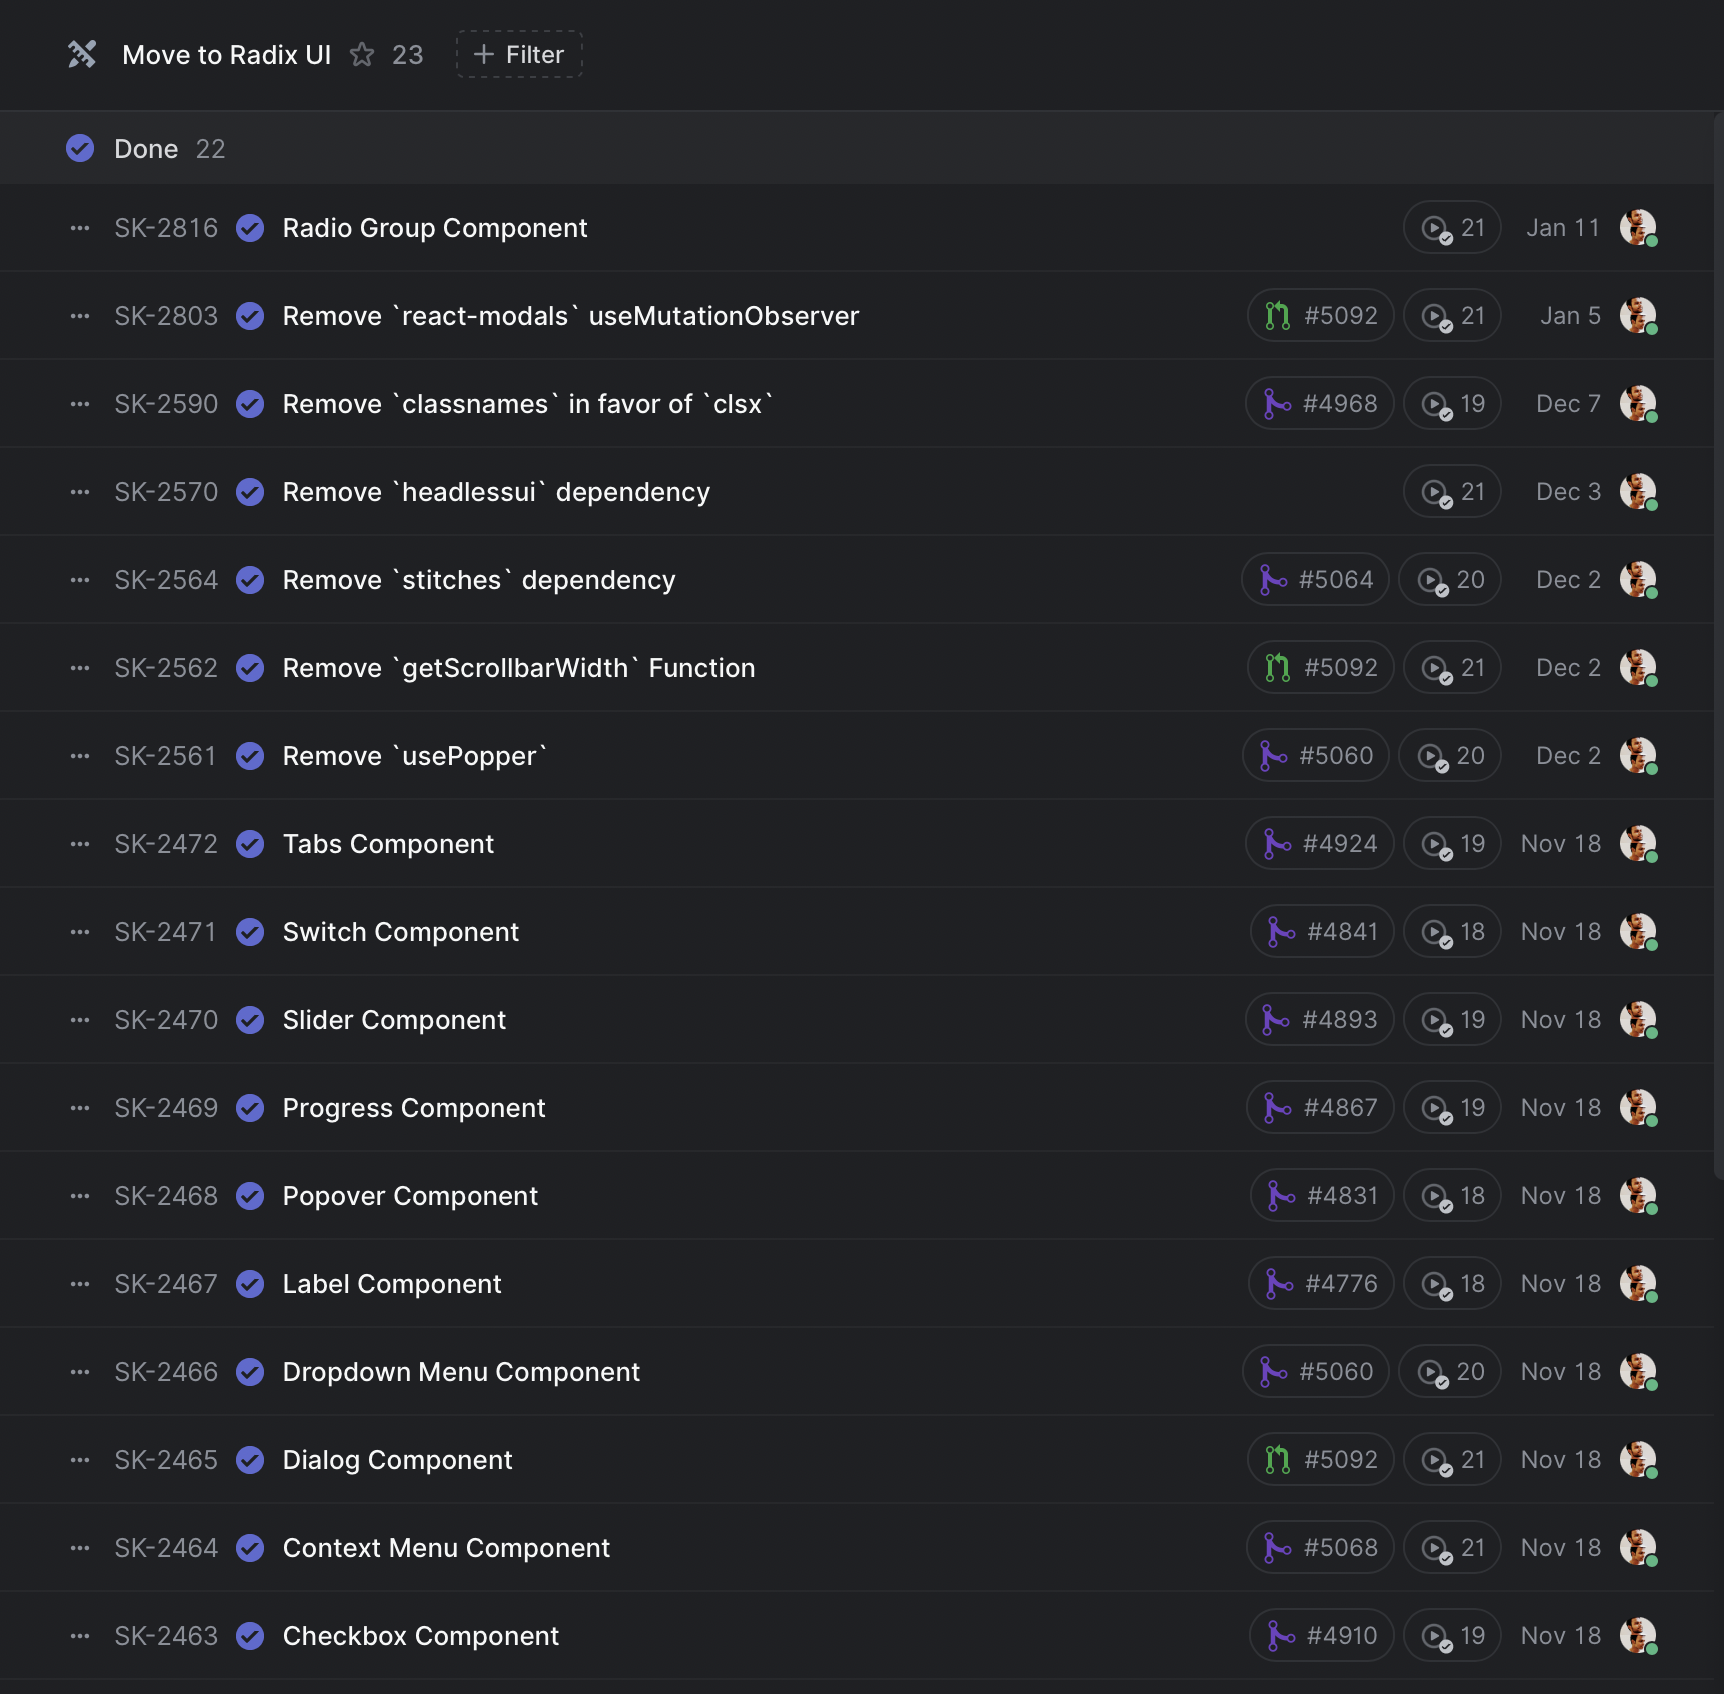Open the three-dot menu for SK-2803
The image size is (1724, 1694).
tap(80, 316)
